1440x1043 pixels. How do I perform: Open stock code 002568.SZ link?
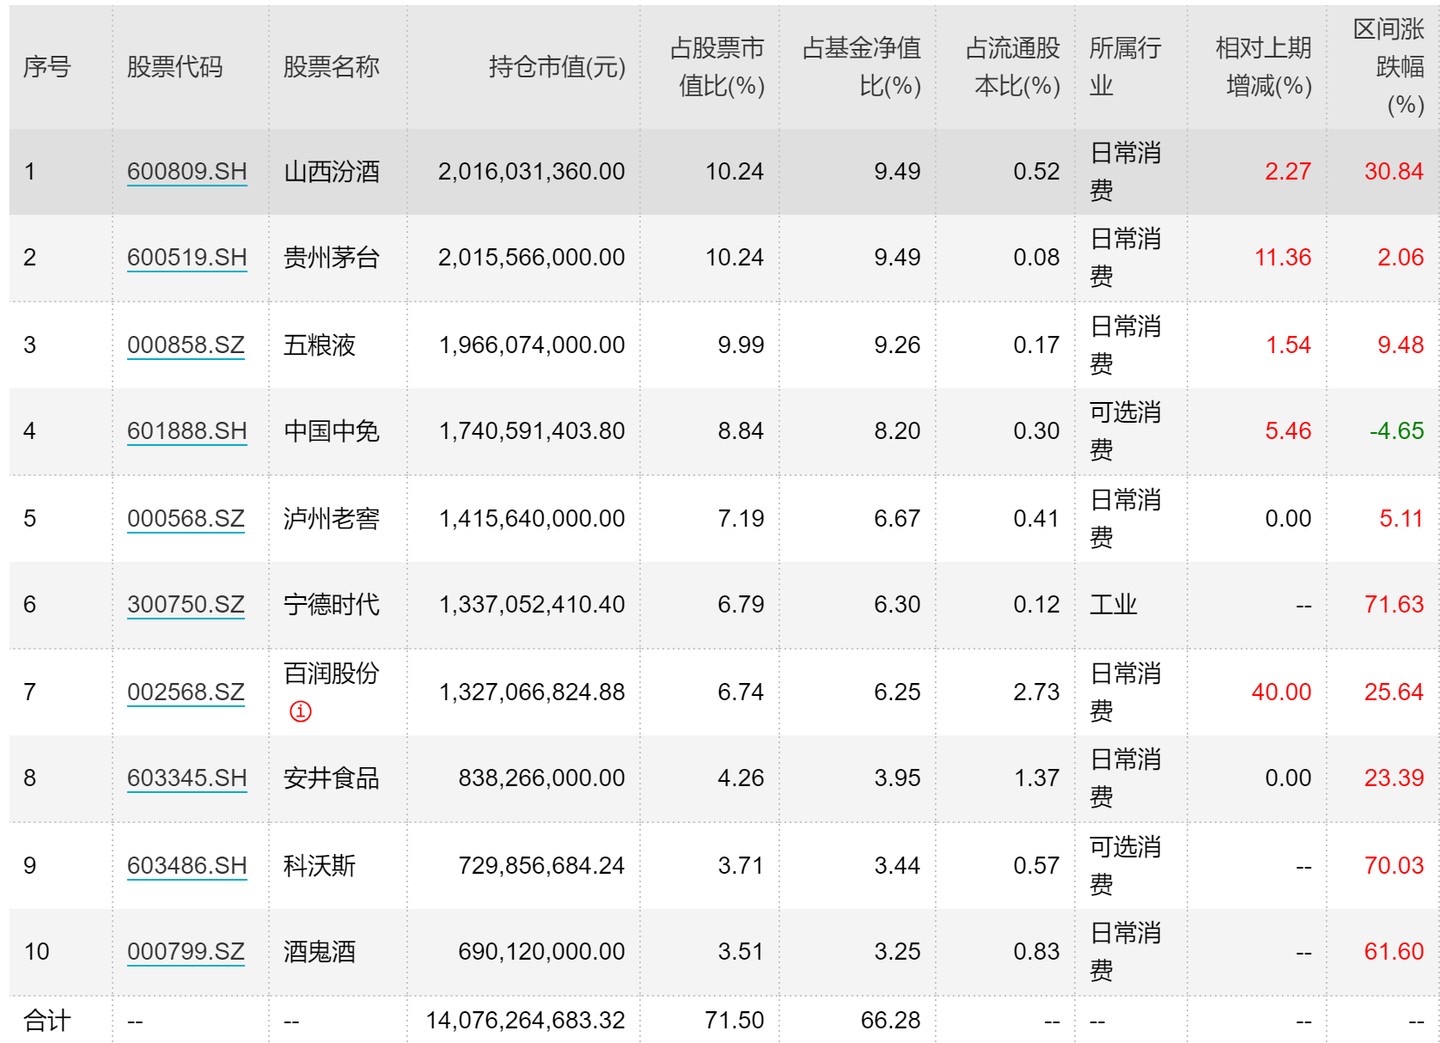[186, 691]
